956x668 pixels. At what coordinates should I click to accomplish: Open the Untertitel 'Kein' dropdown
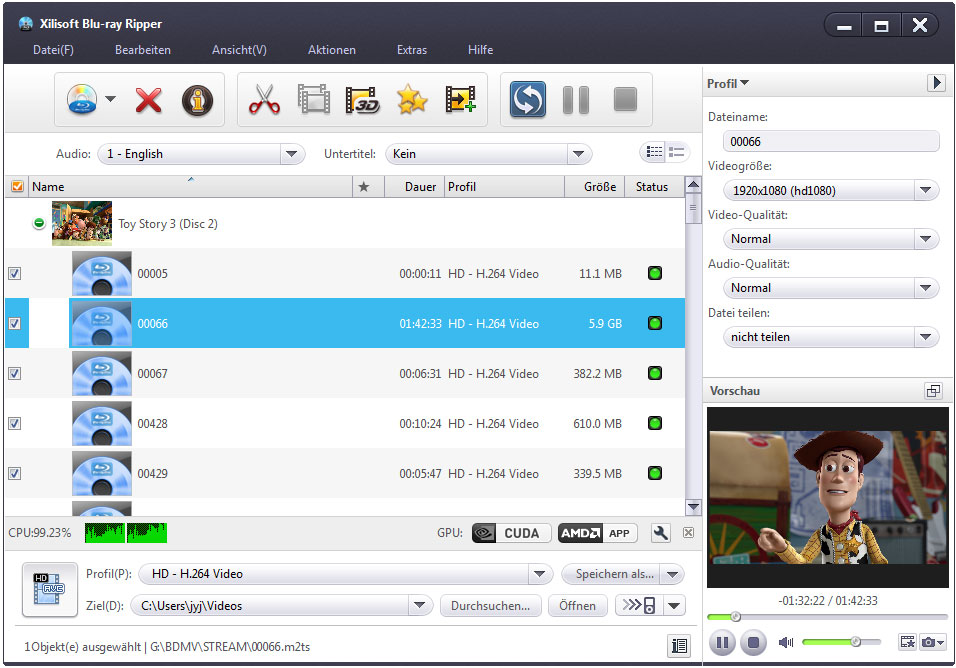(x=488, y=154)
